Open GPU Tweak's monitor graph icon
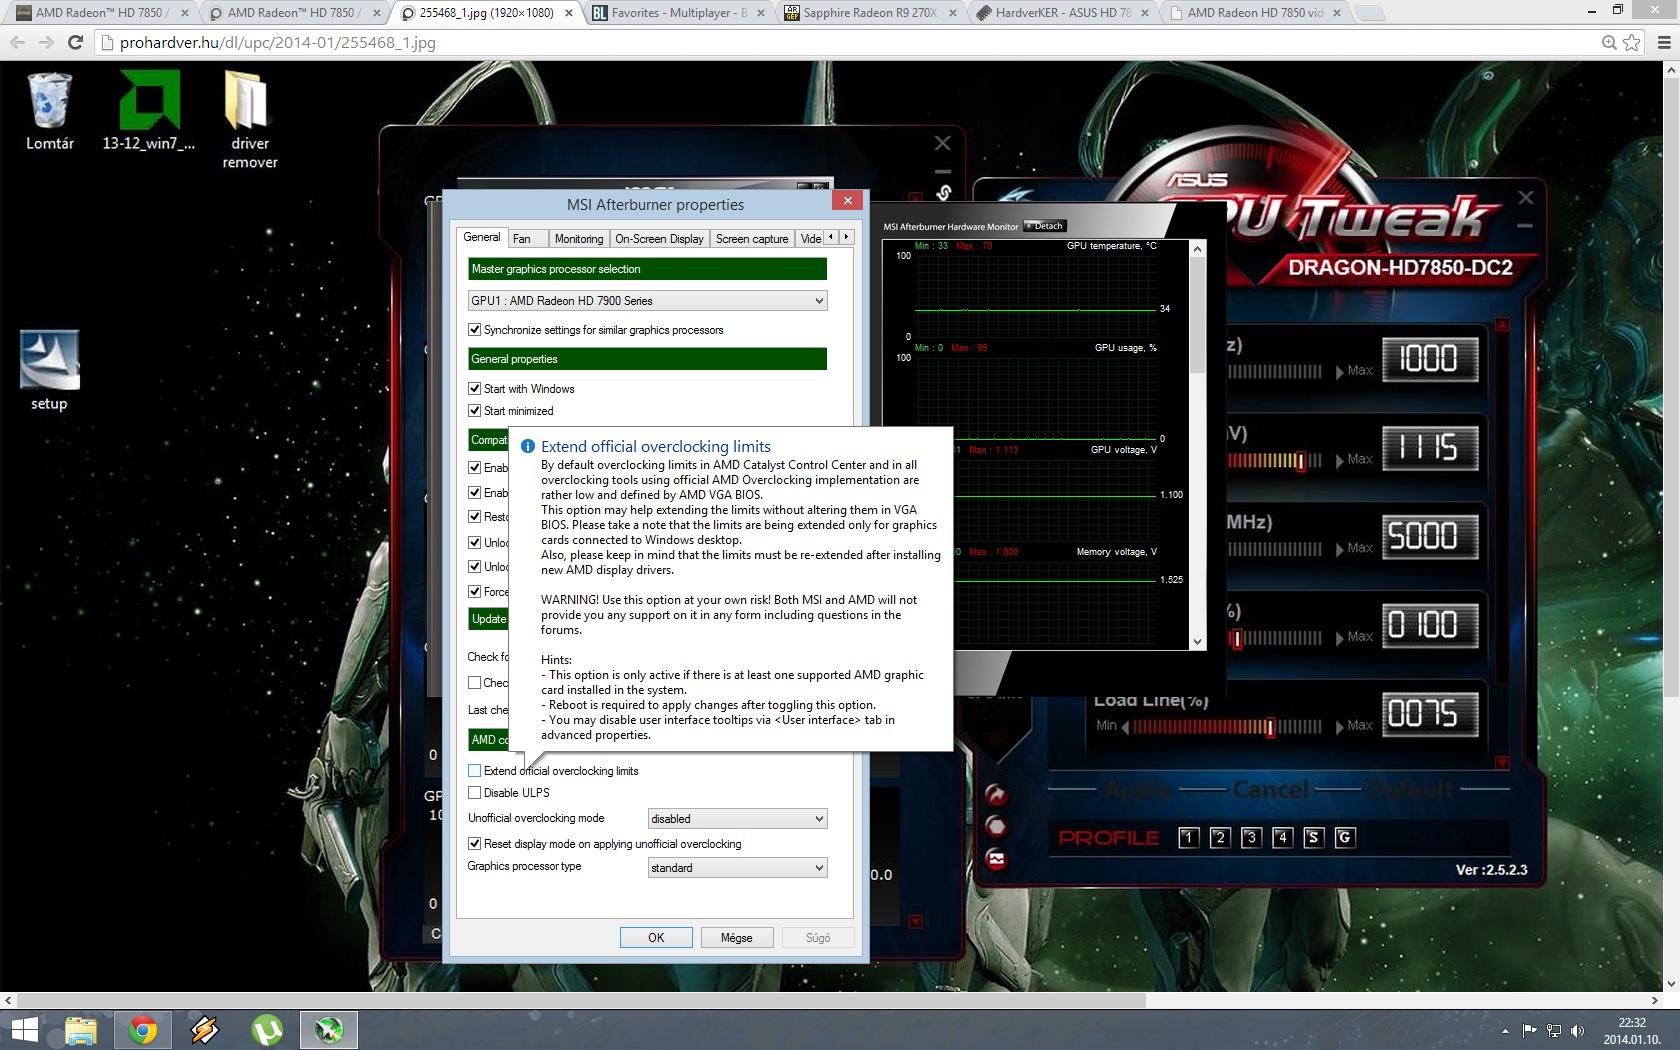The height and width of the screenshot is (1050, 1680). coord(996,858)
